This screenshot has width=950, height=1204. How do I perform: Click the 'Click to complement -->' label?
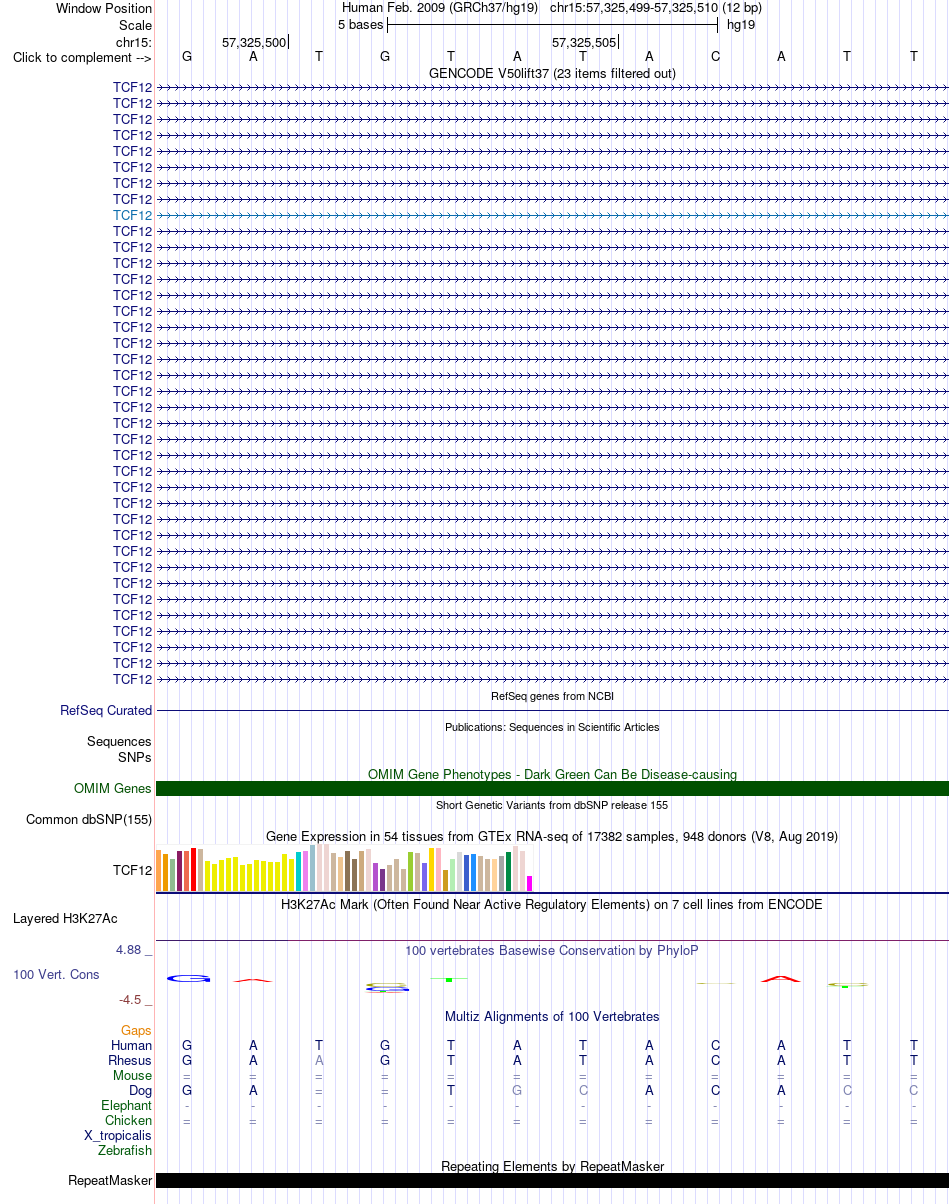pos(82,57)
